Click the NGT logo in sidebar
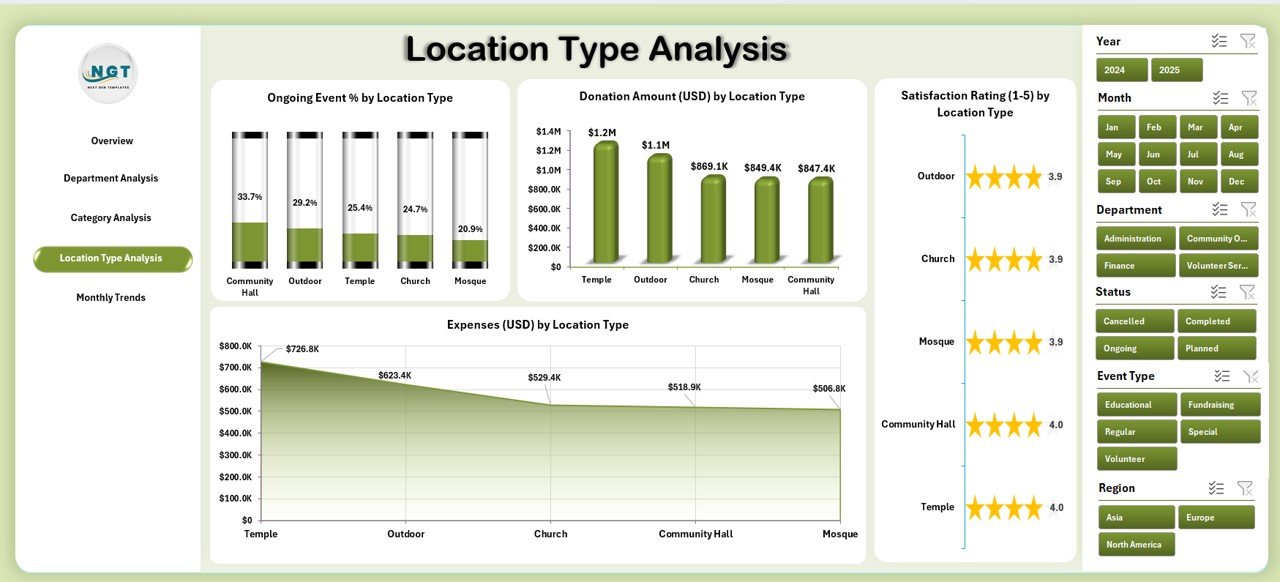The height and width of the screenshot is (582, 1280). [108, 73]
